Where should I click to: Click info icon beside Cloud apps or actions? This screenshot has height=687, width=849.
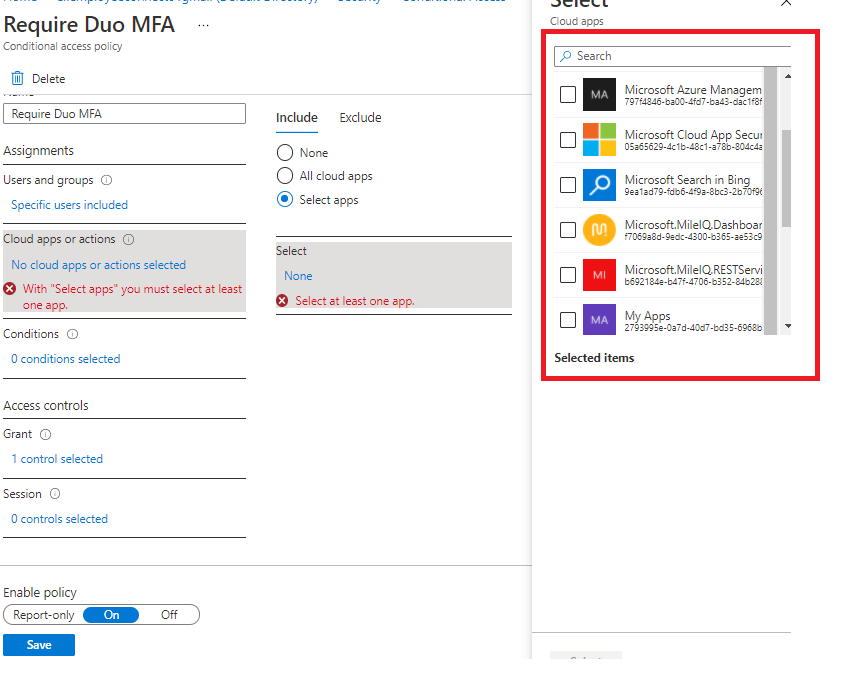128,239
